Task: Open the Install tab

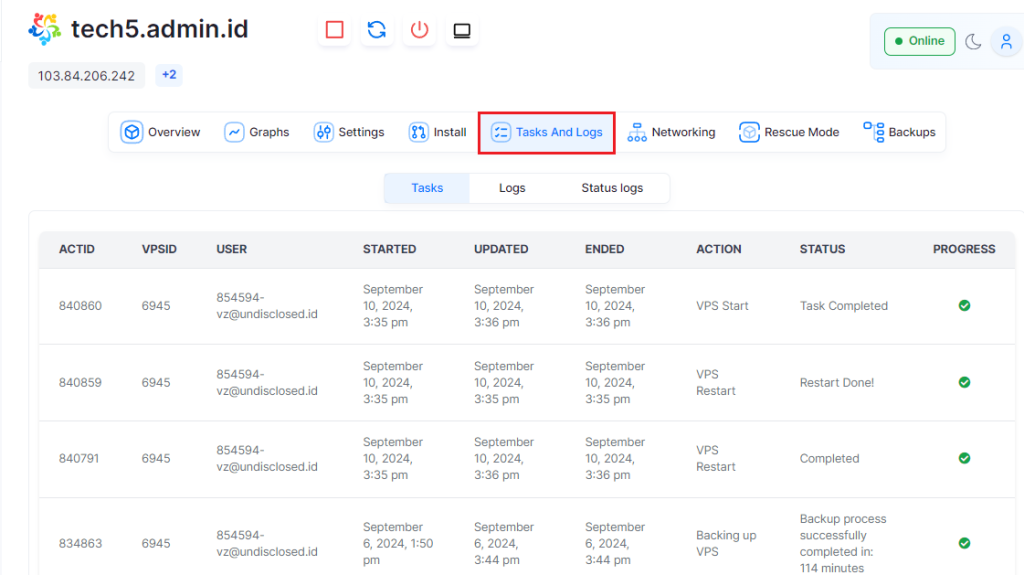Action: click(438, 132)
